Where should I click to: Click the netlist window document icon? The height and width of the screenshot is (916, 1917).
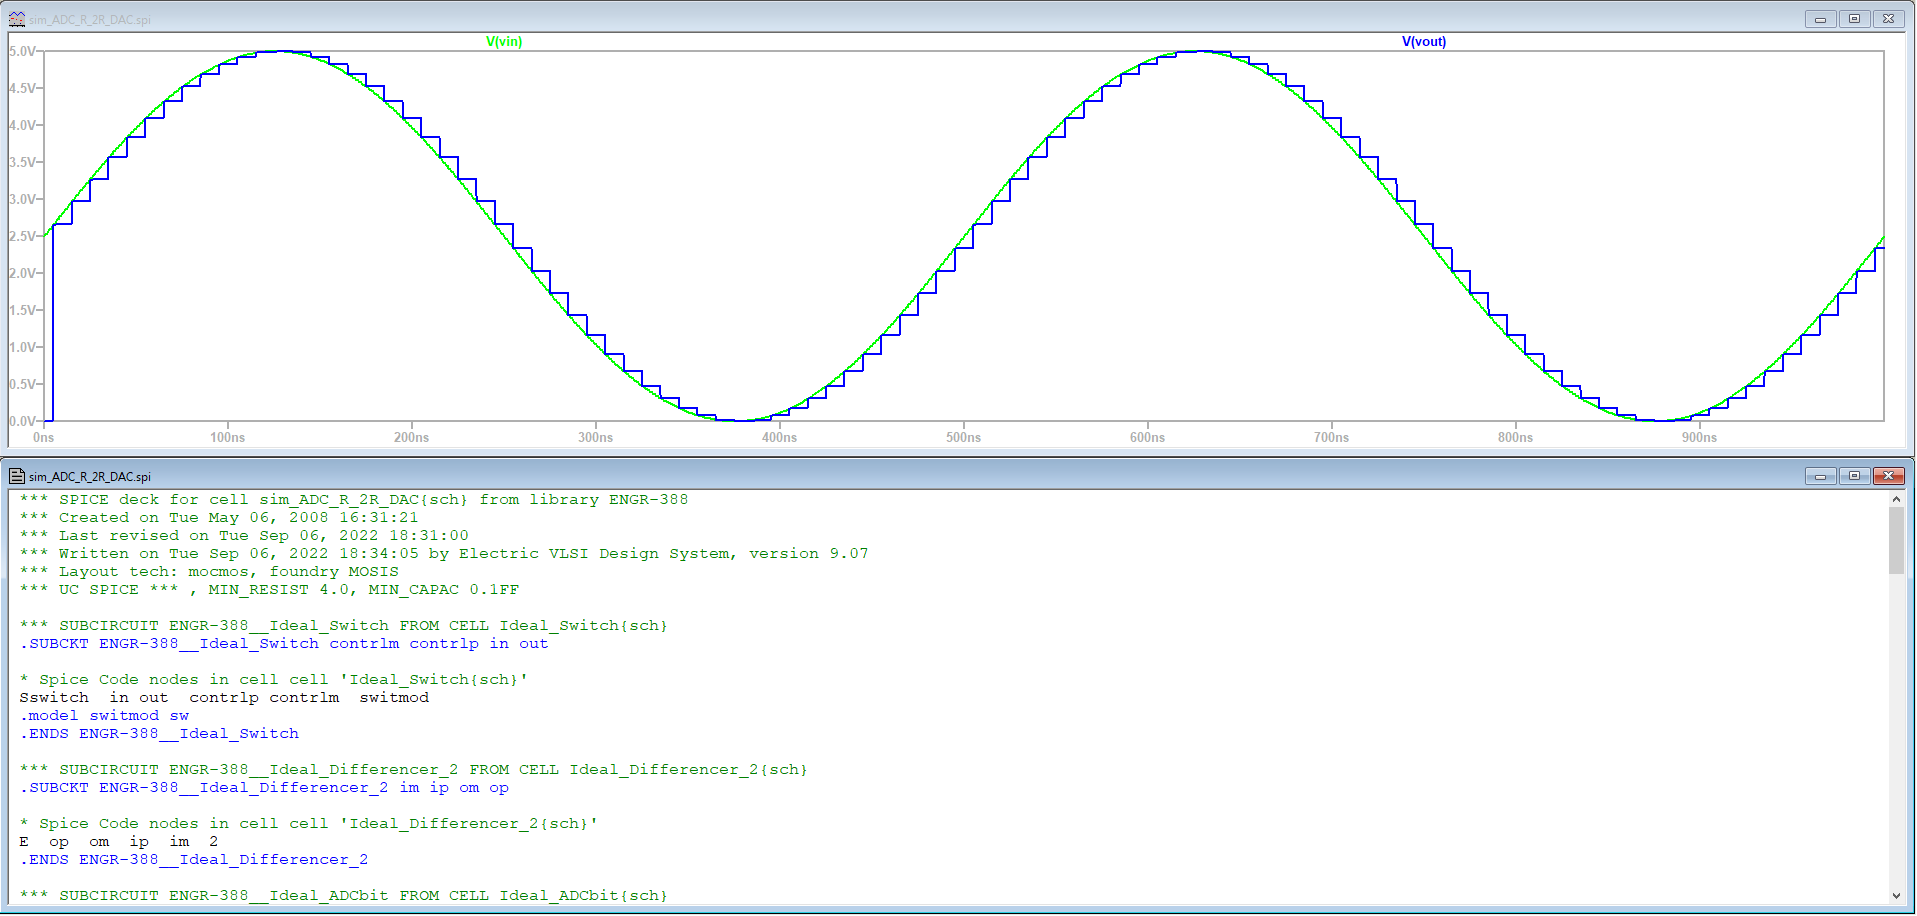pyautogui.click(x=16, y=476)
